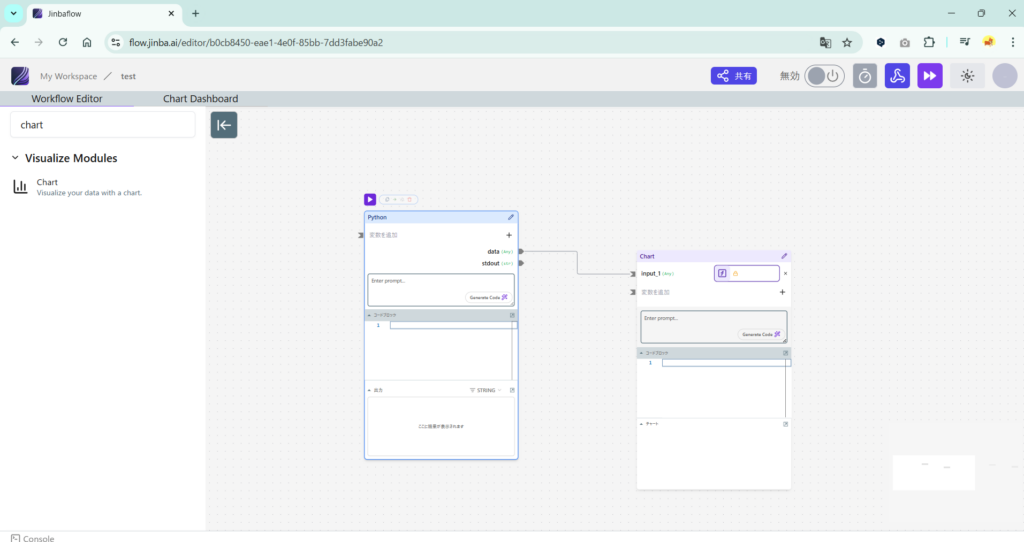Screen dimensions: 1024x542
Task: Click the share button
Action: pyautogui.click(x=734, y=76)
